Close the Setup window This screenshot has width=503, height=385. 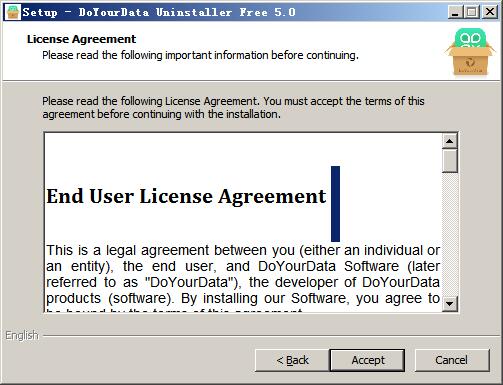coord(490,12)
